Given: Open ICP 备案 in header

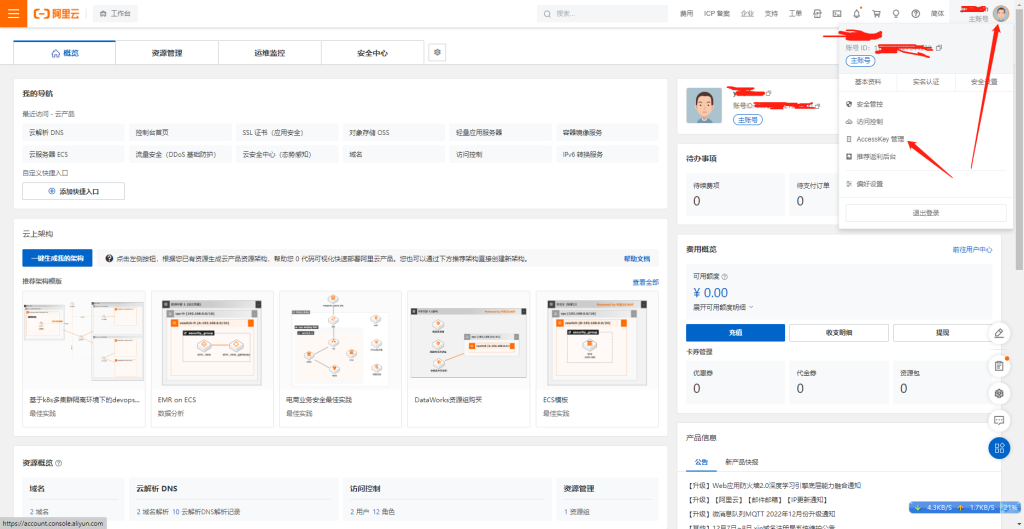Looking at the screenshot, I should (x=717, y=14).
